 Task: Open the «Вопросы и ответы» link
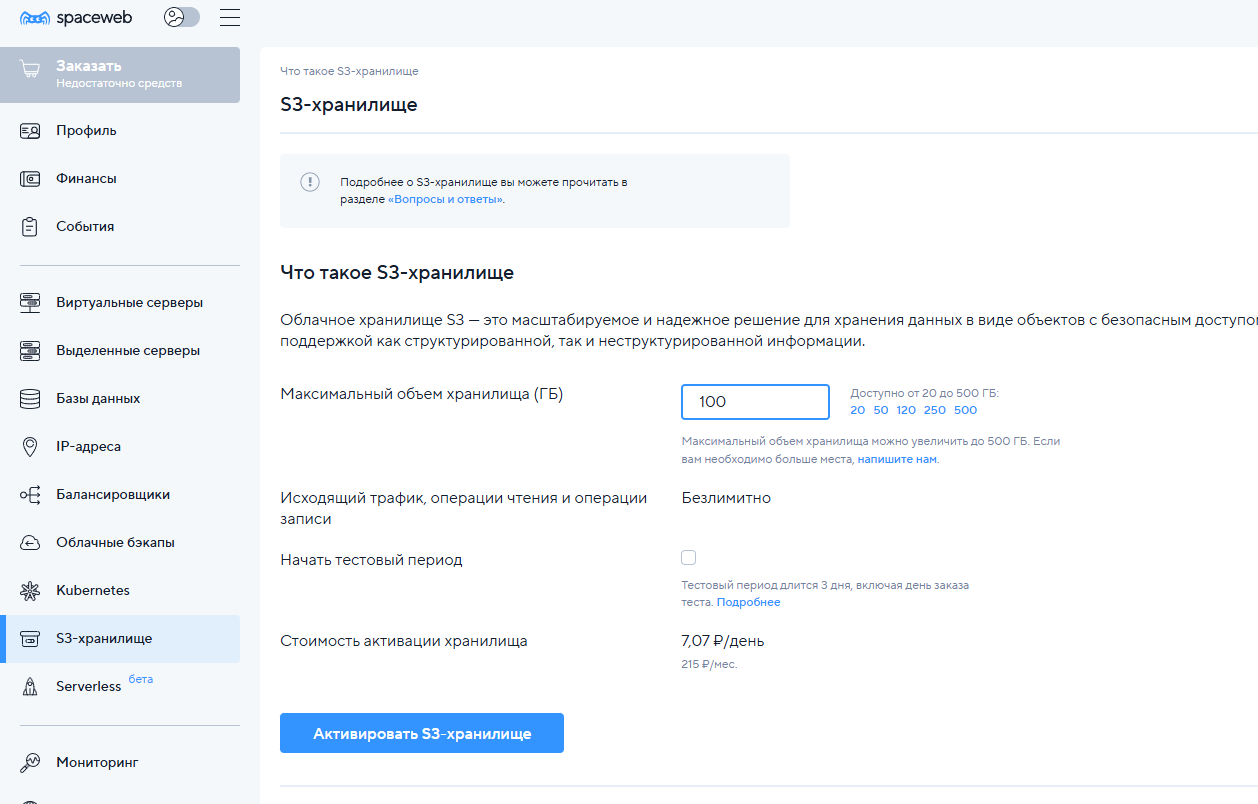click(445, 200)
